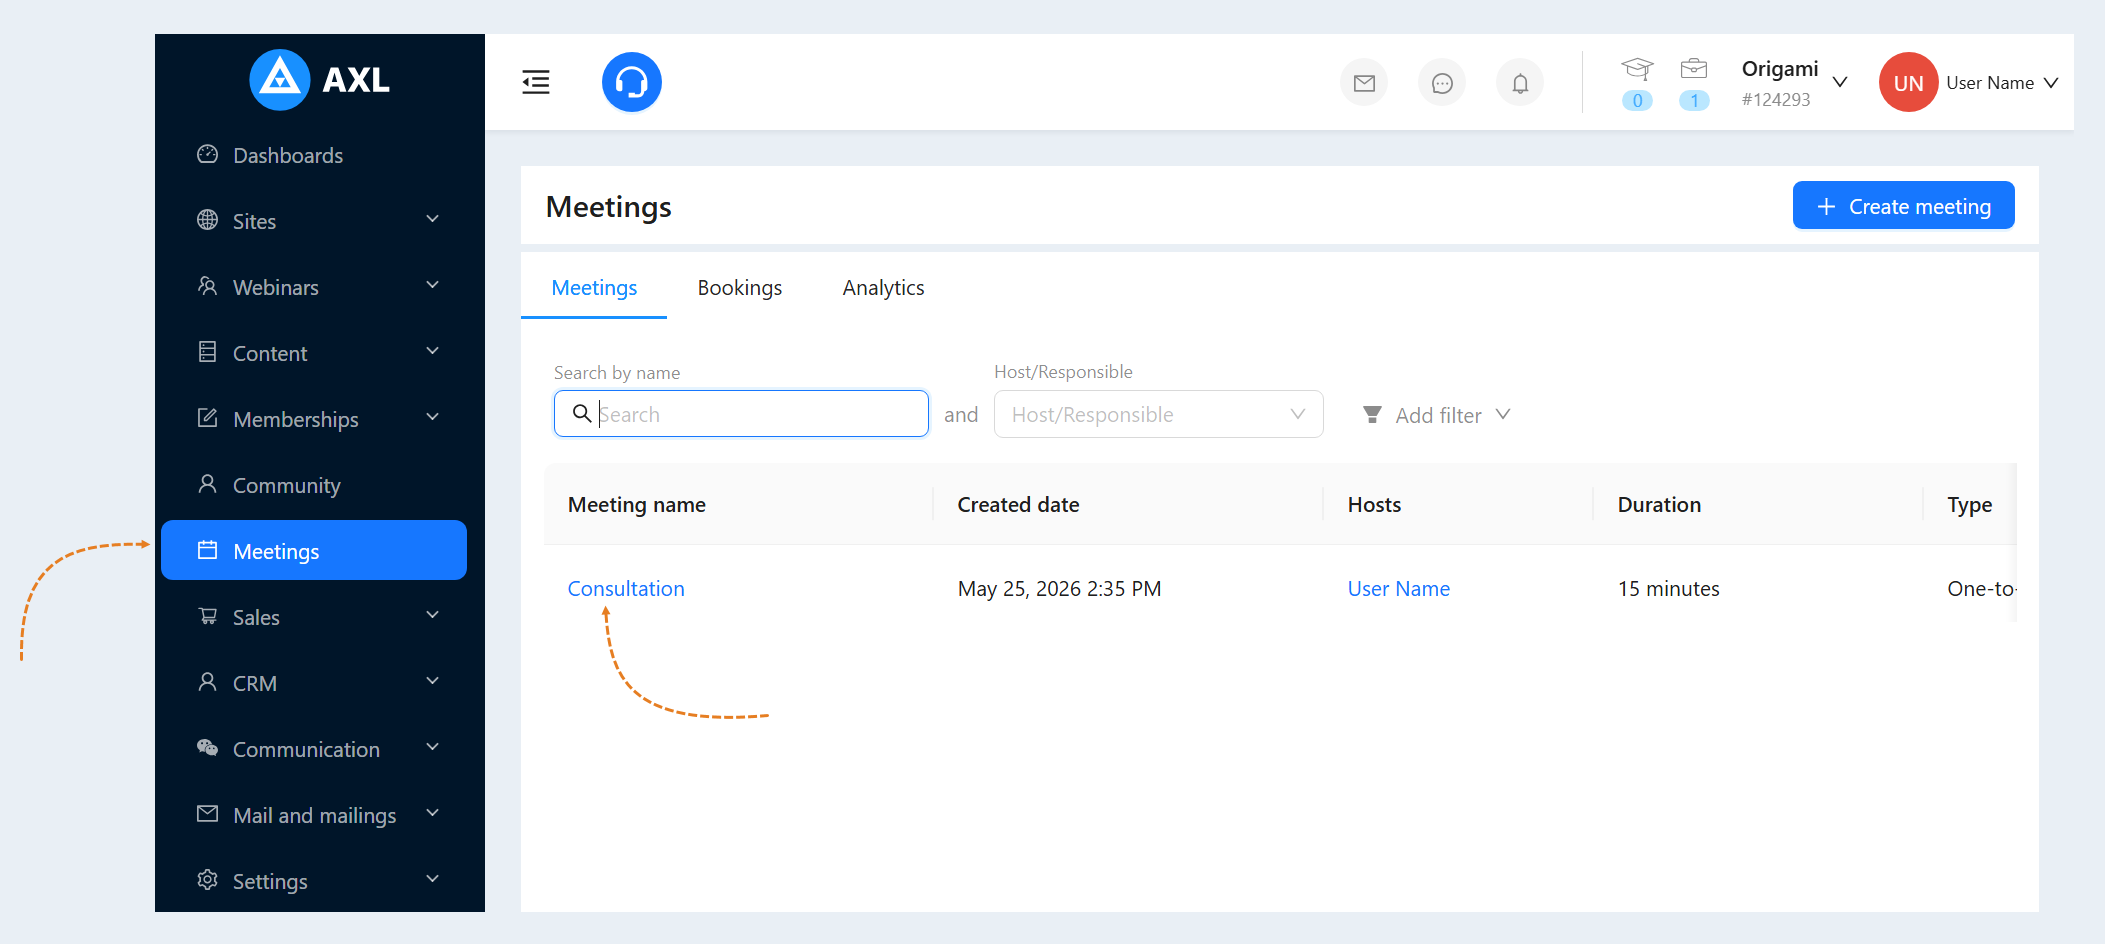Switch to the Analytics tab

coord(884,288)
